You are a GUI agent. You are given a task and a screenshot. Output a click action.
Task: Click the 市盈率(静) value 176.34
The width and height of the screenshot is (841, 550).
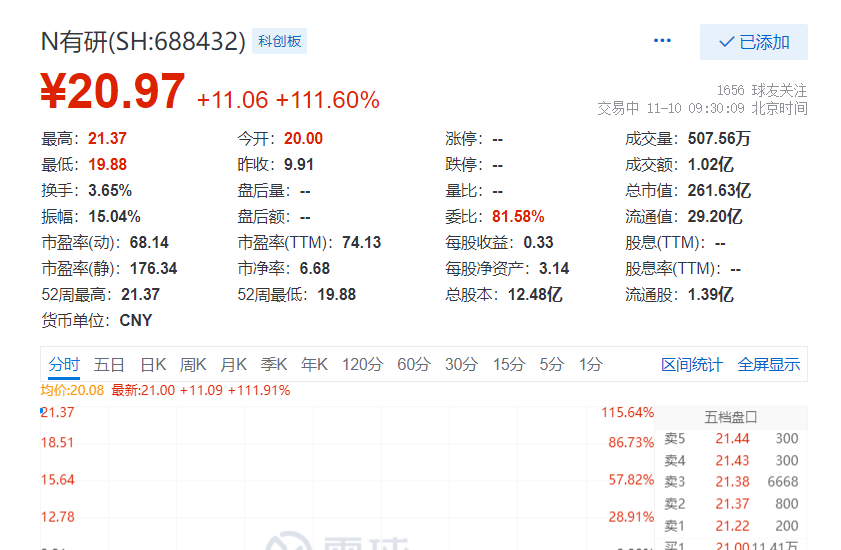tap(153, 268)
